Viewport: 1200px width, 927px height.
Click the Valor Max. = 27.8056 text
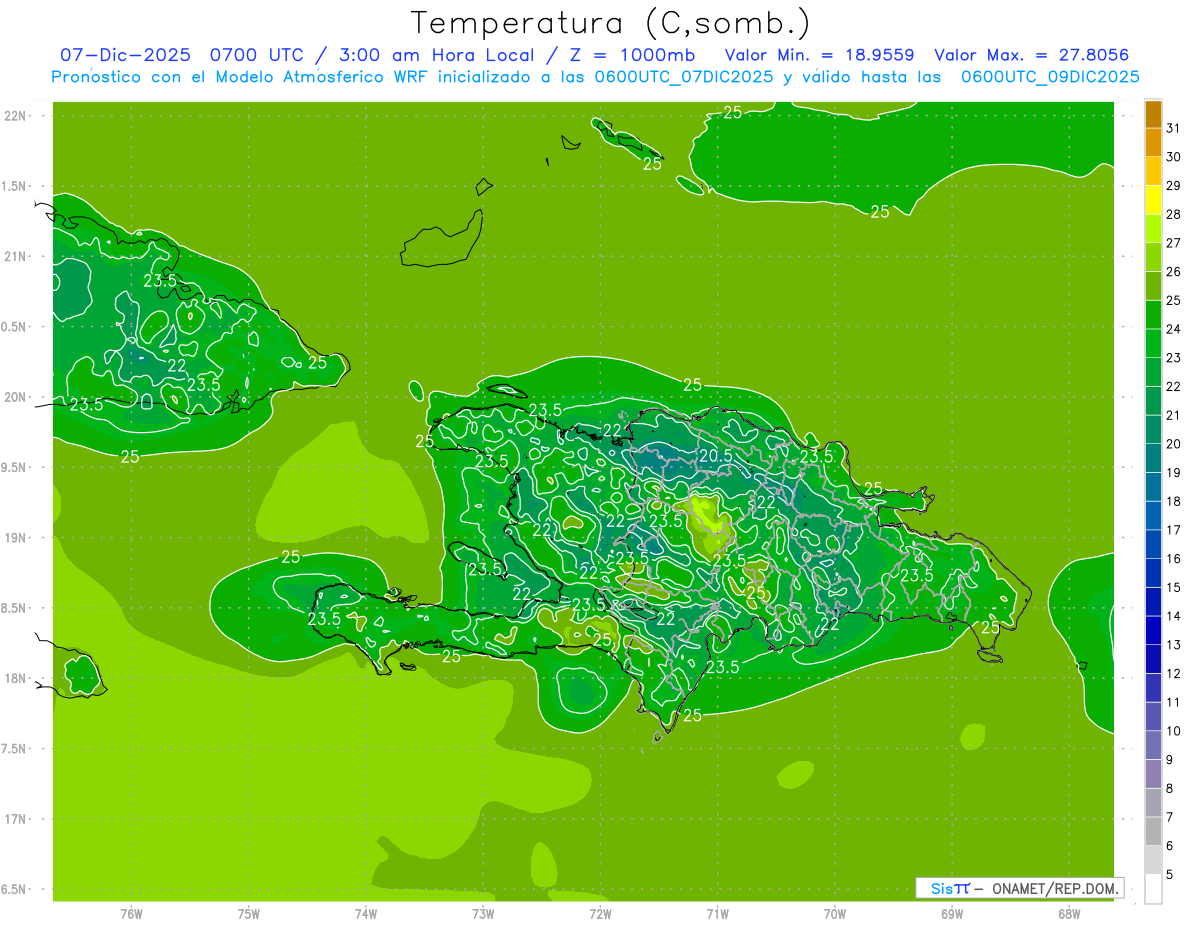[x=1031, y=55]
